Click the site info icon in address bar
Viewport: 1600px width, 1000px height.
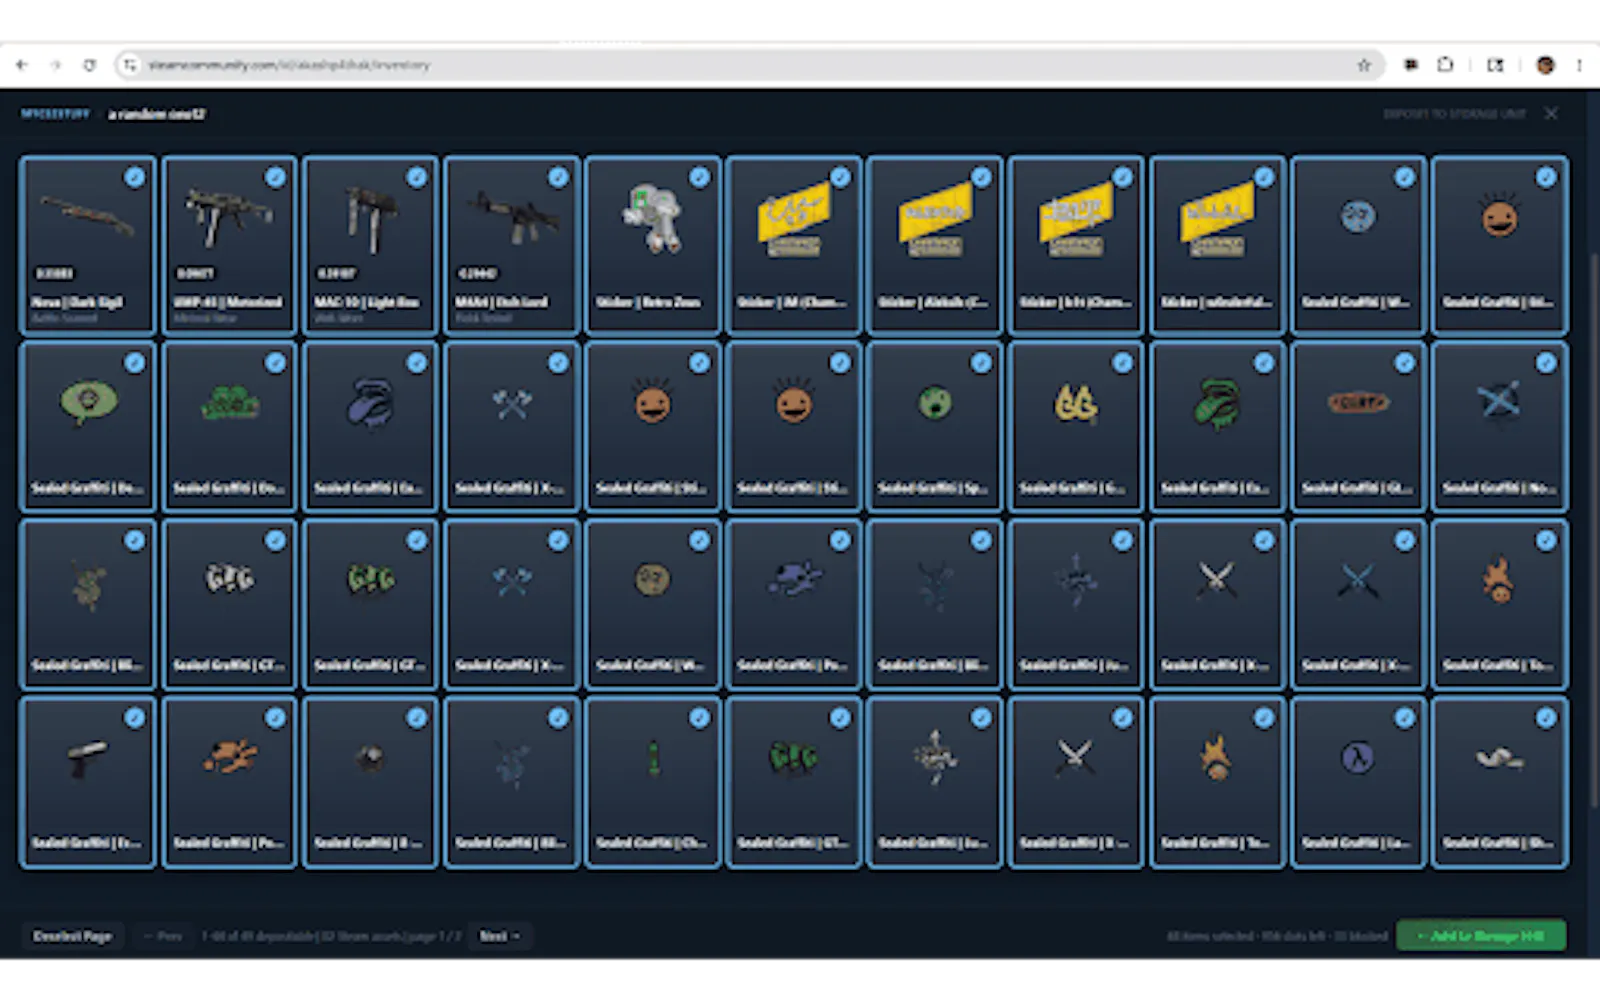(x=129, y=65)
